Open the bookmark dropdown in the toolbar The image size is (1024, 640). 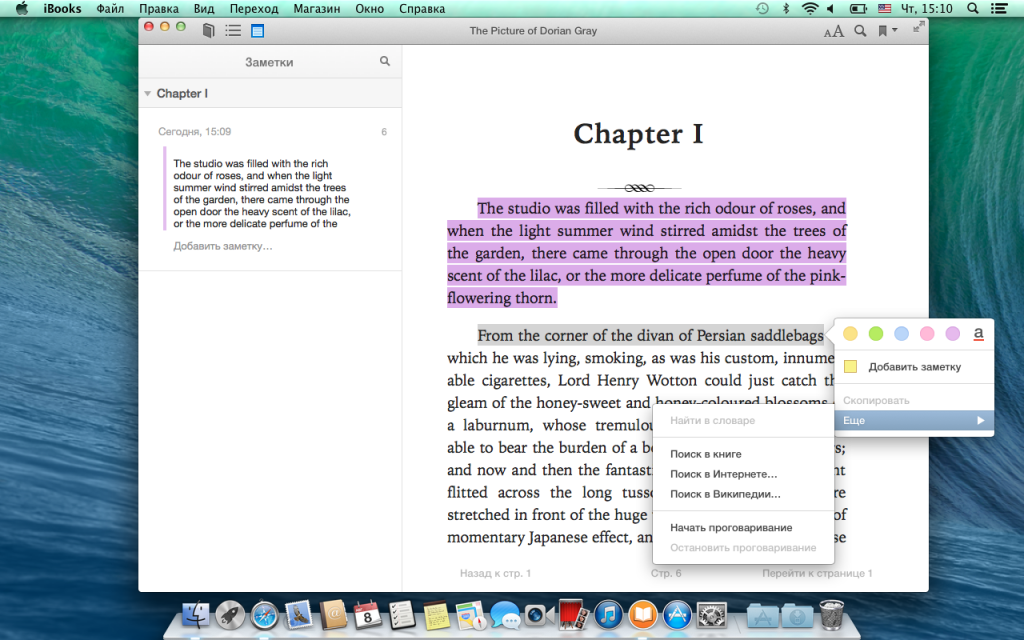(887, 30)
